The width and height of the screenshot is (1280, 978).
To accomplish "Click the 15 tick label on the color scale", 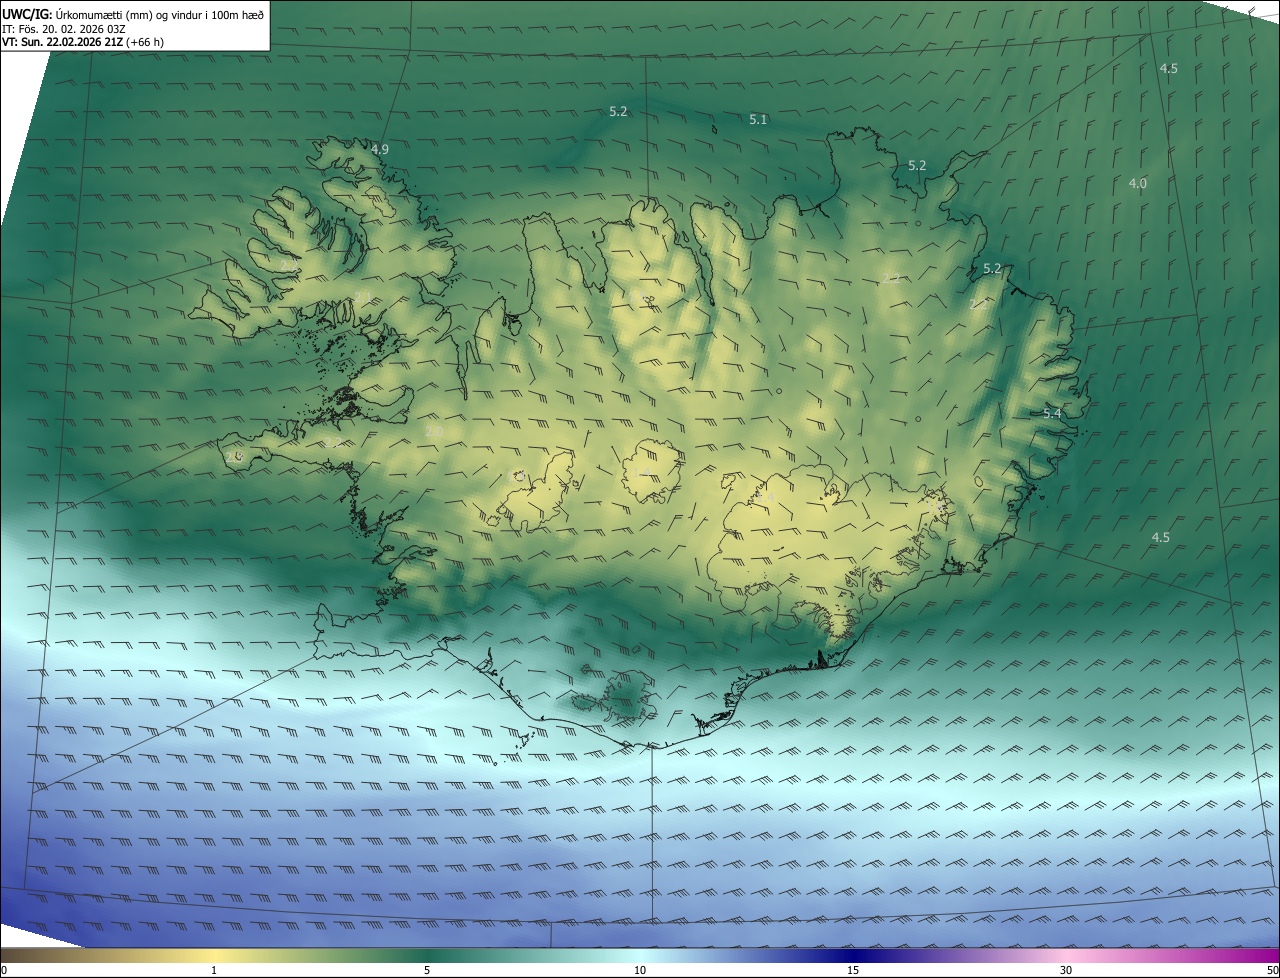I will click(x=853, y=970).
